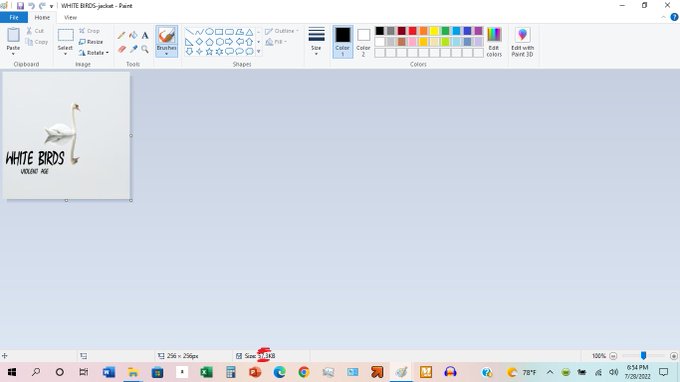Choose the Right triangle shape

pos(189,42)
